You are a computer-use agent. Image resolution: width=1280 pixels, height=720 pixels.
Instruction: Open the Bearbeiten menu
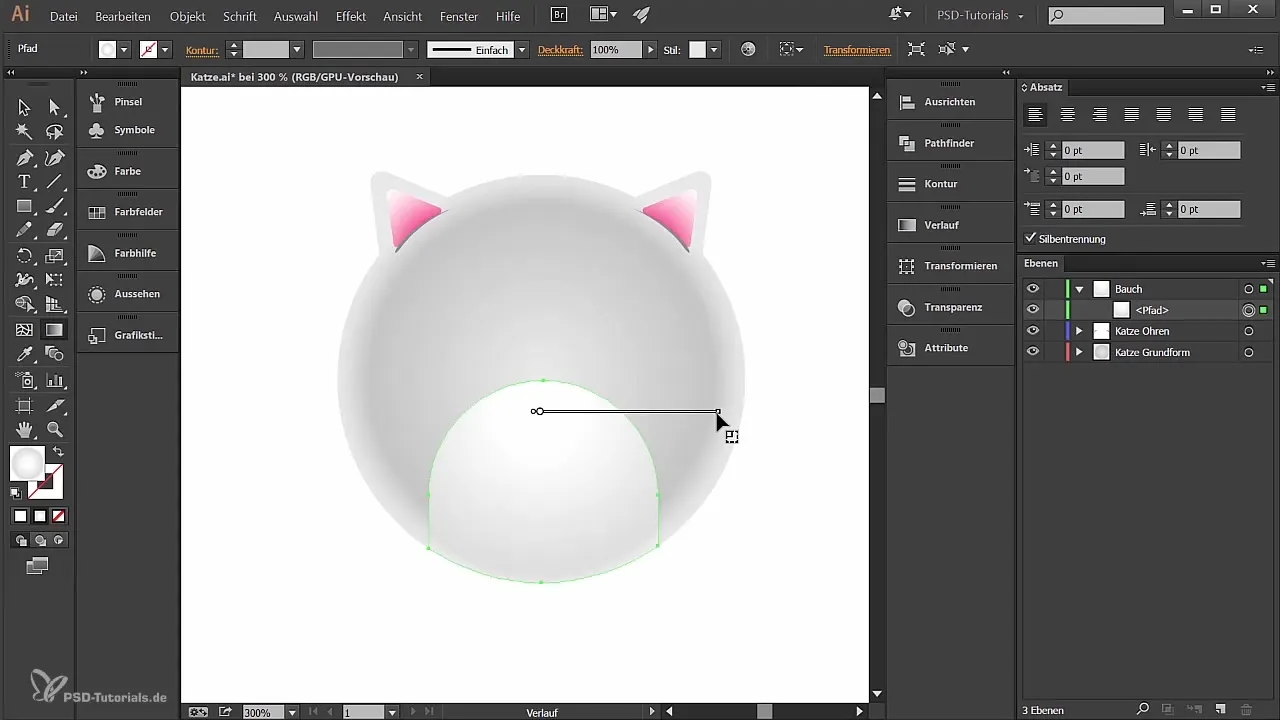123,16
